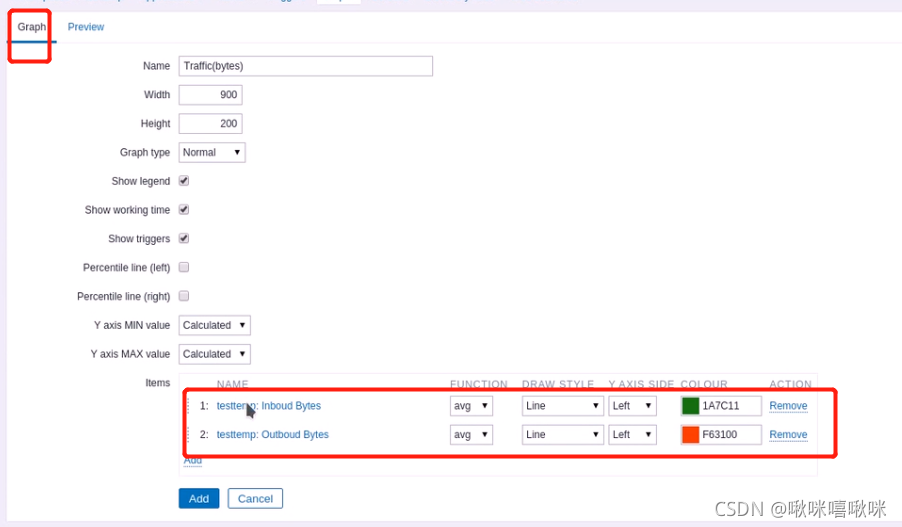
Task: Open the Preview tab
Action: tap(86, 27)
